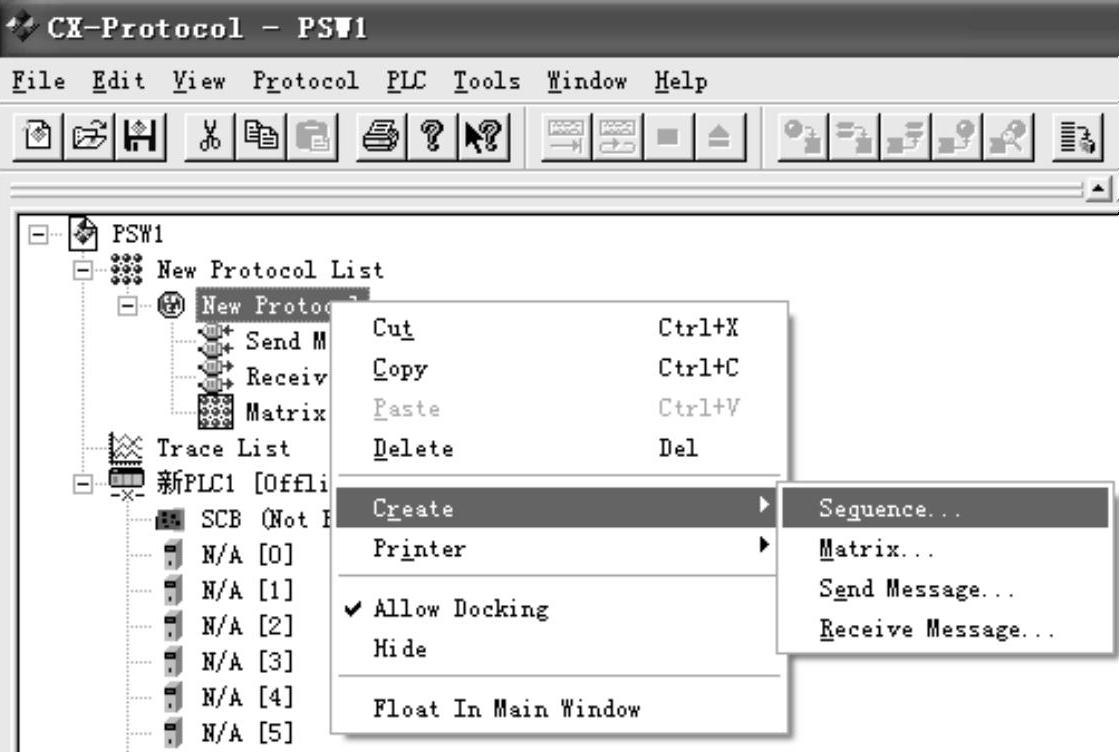Screen dimensions: 1119x752
Task: Click the question mark Help icon
Action: point(432,136)
